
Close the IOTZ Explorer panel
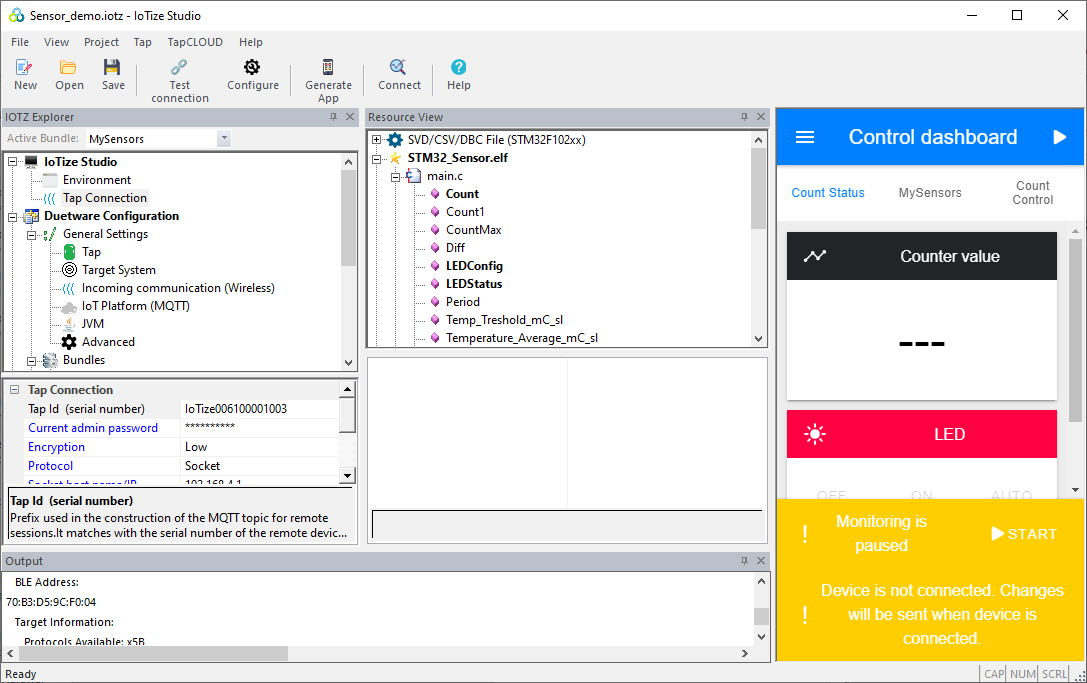350,117
